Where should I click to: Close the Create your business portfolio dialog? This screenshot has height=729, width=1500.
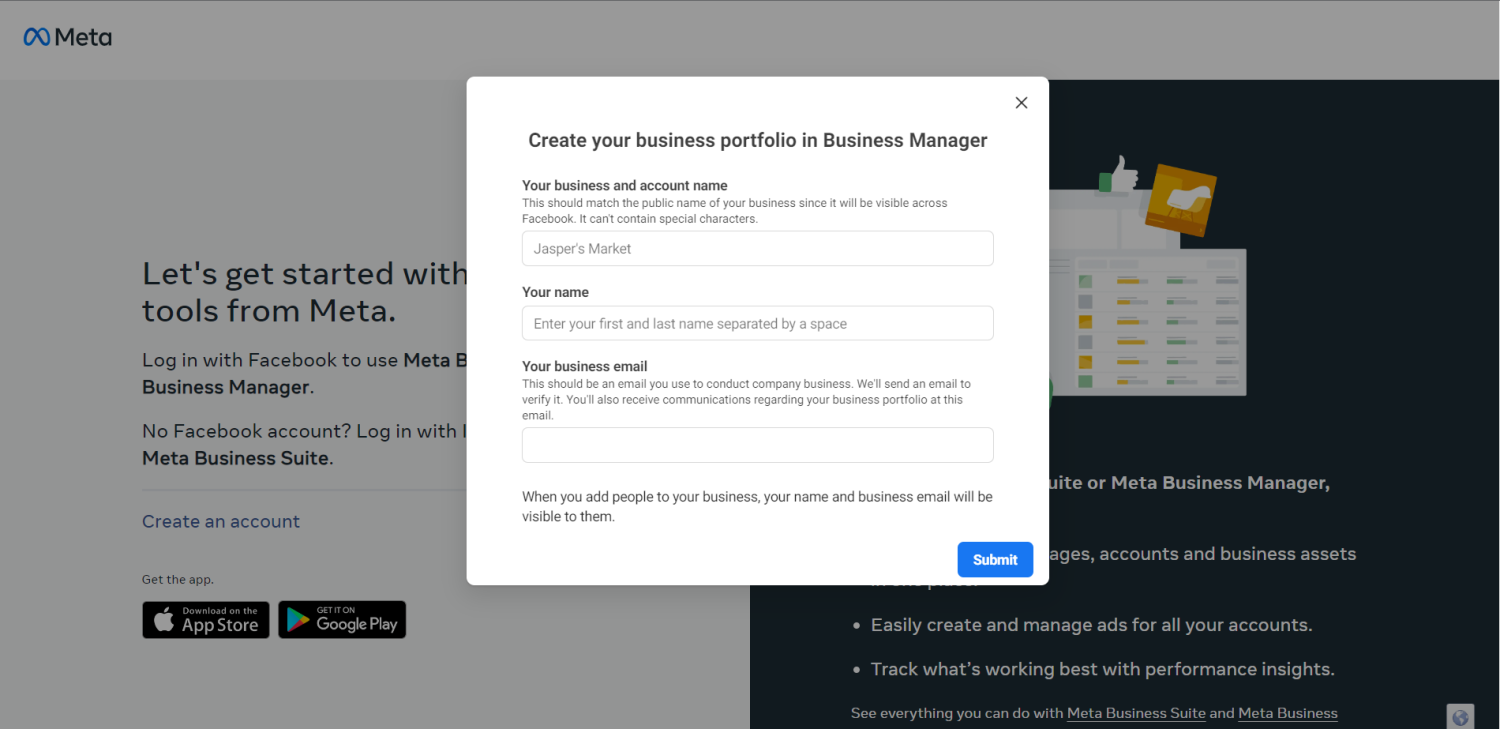(1021, 102)
